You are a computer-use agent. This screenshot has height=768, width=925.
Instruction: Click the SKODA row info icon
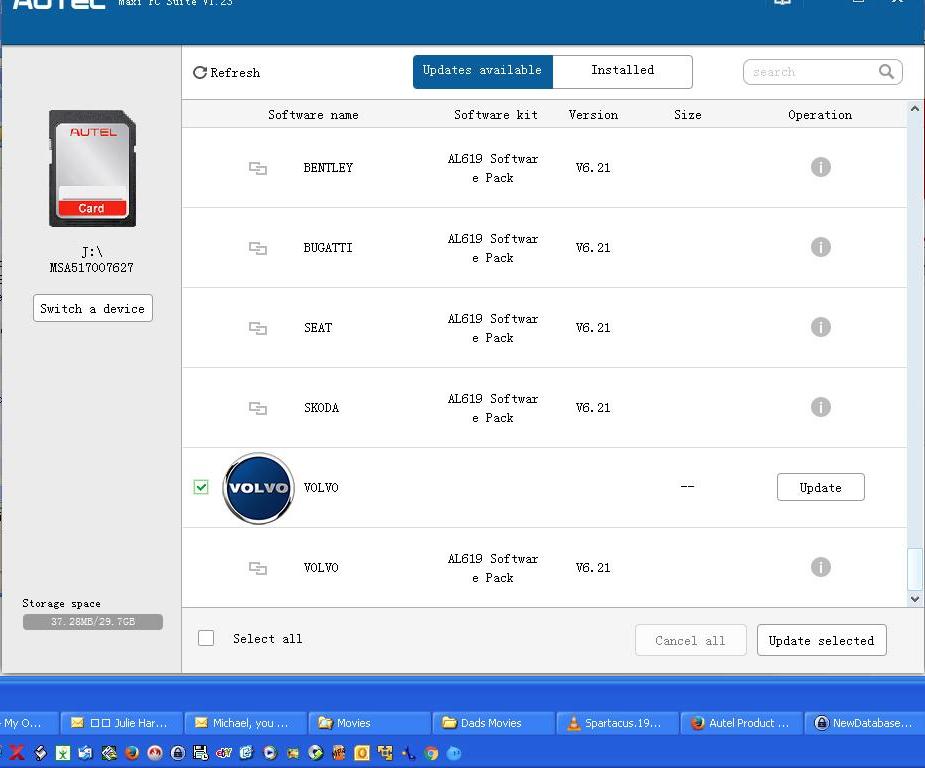tap(820, 407)
